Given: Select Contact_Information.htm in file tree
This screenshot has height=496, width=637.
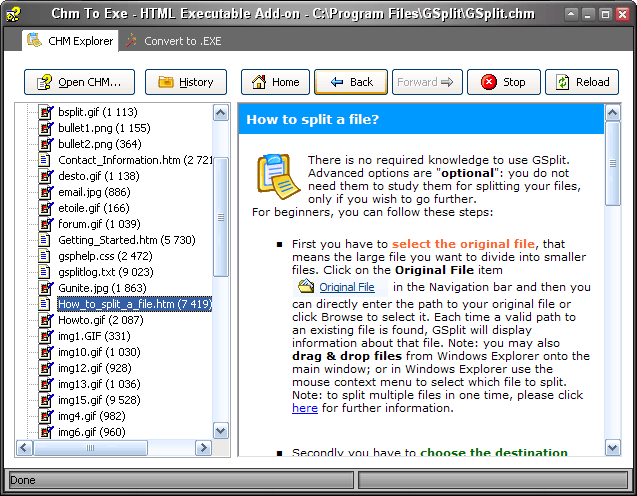Looking at the screenshot, I should (135, 160).
